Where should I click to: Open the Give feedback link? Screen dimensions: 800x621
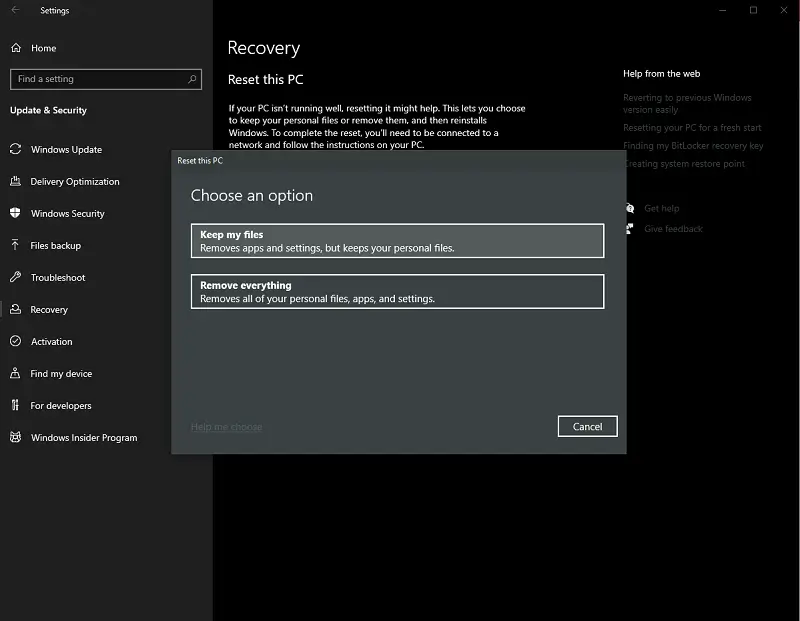(673, 229)
